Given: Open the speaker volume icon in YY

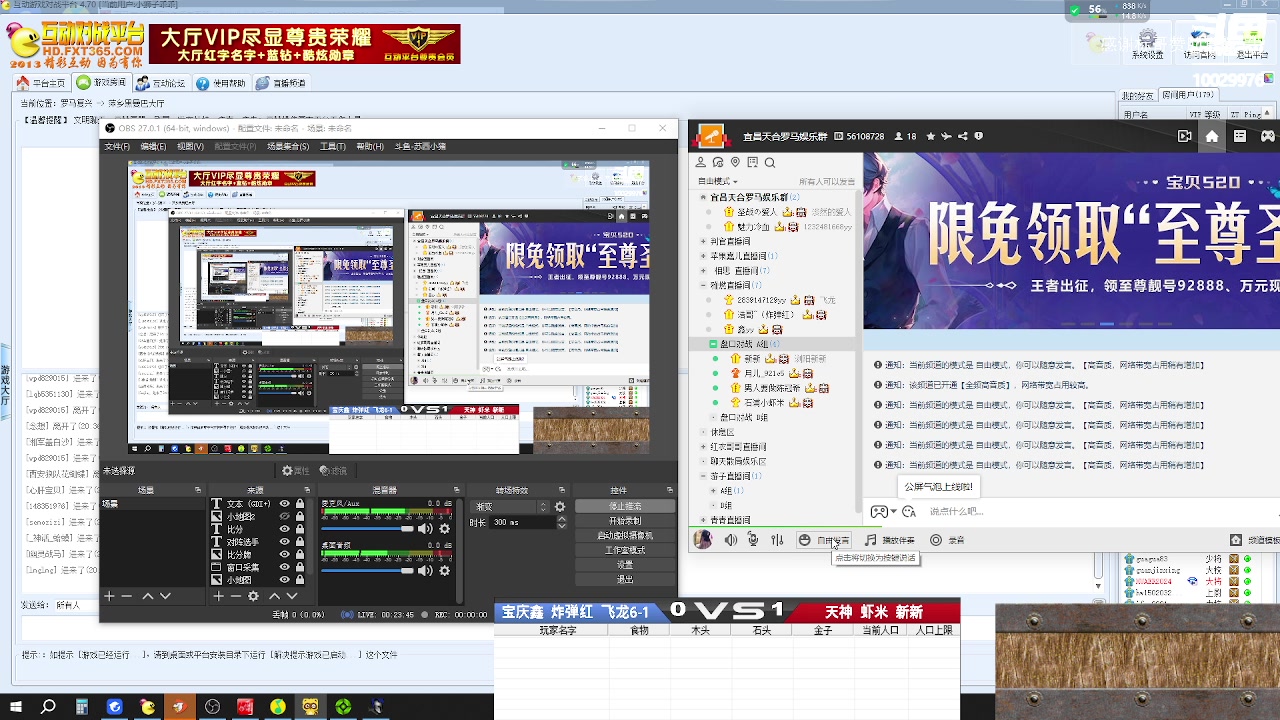Looking at the screenshot, I should click(731, 540).
